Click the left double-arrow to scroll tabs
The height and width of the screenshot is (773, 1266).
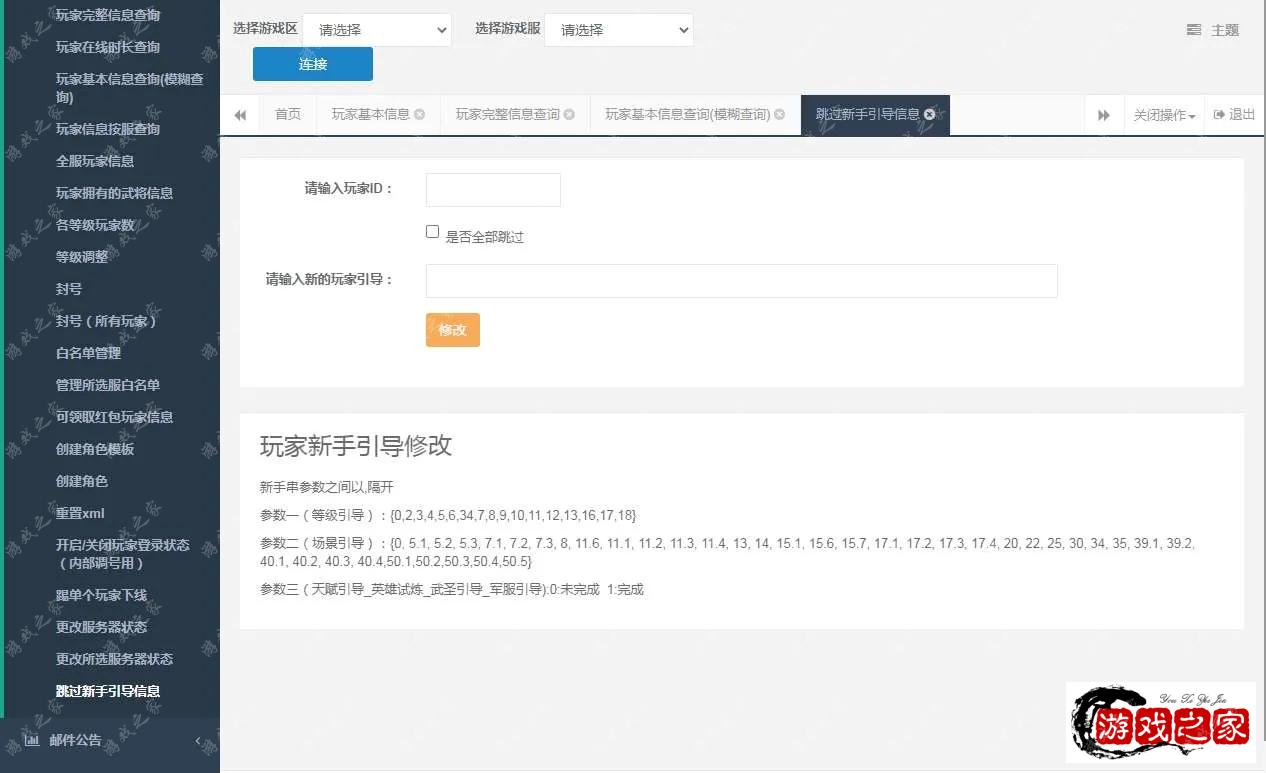tap(240, 114)
